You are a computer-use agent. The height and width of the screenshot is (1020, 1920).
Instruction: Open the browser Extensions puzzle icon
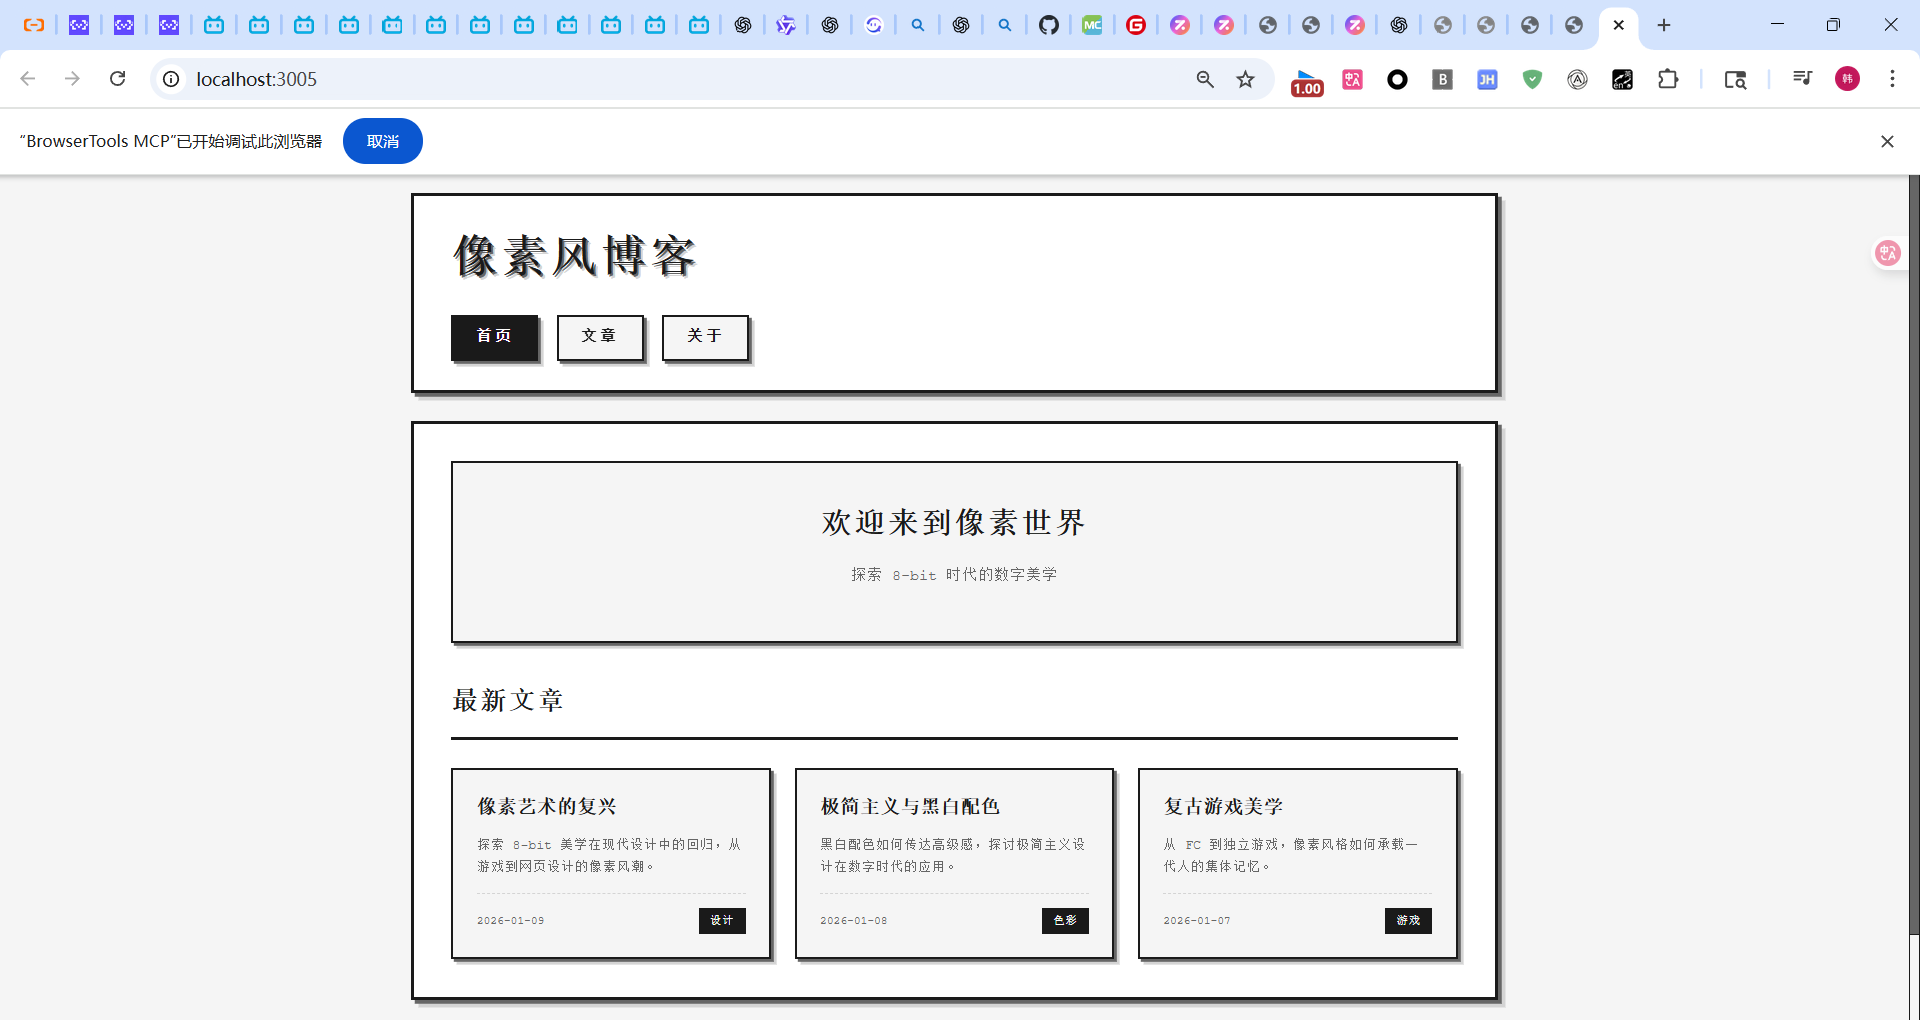(1667, 79)
